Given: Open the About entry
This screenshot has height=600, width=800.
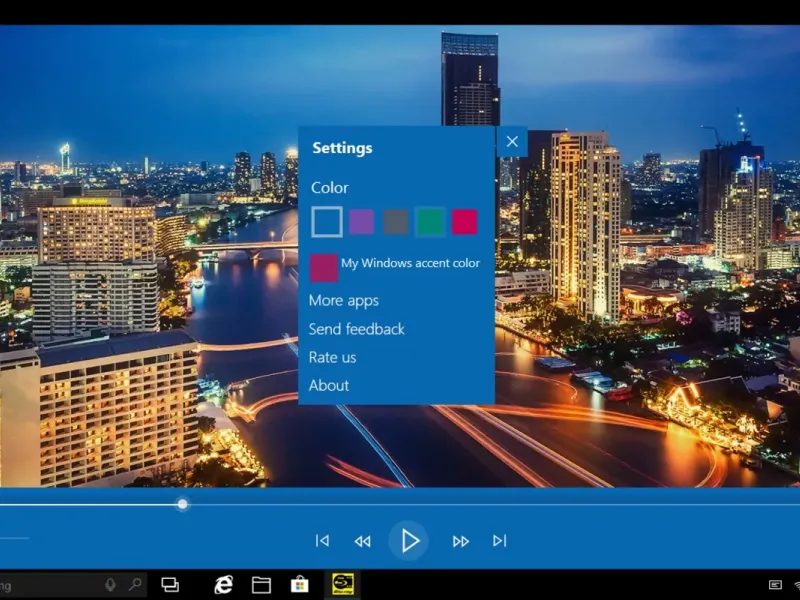Looking at the screenshot, I should [329, 385].
